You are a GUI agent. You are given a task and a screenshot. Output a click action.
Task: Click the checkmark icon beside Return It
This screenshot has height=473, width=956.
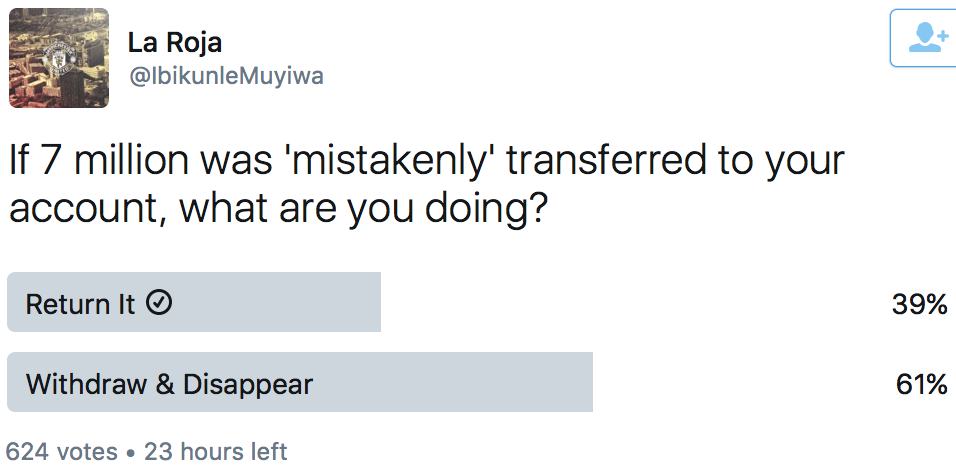pos(158,302)
